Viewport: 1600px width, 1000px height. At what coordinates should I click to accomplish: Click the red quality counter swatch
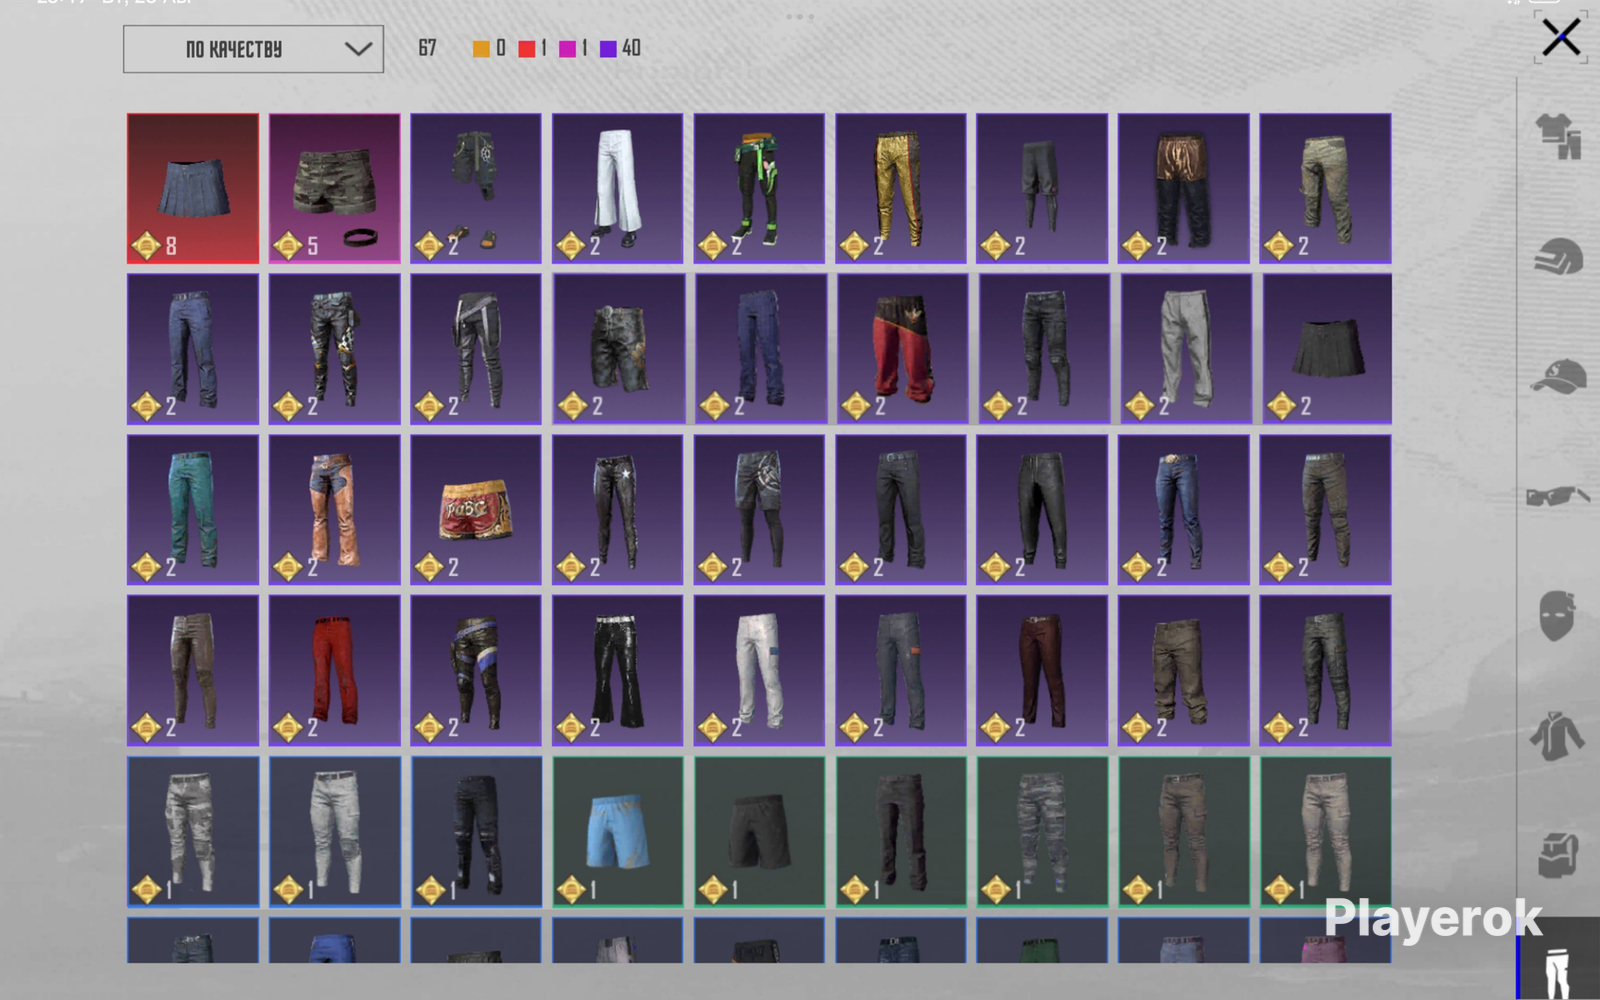[526, 49]
